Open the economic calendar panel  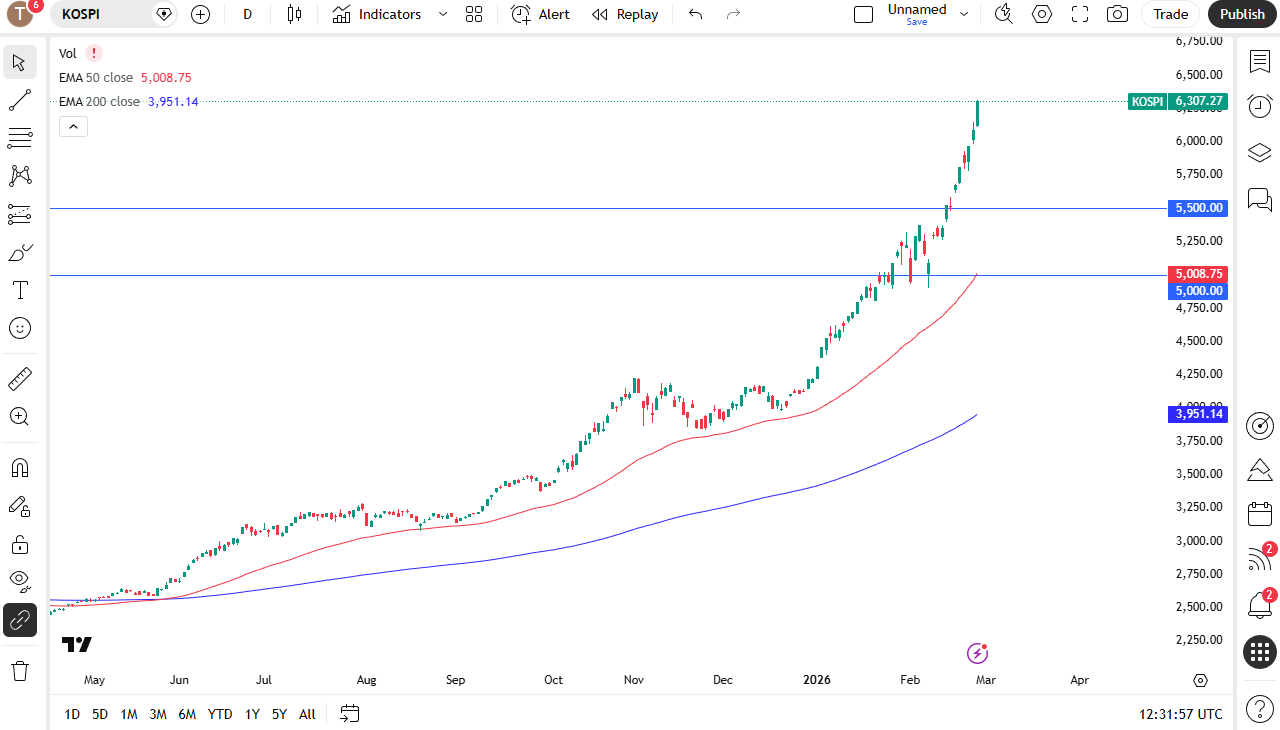(x=1260, y=515)
